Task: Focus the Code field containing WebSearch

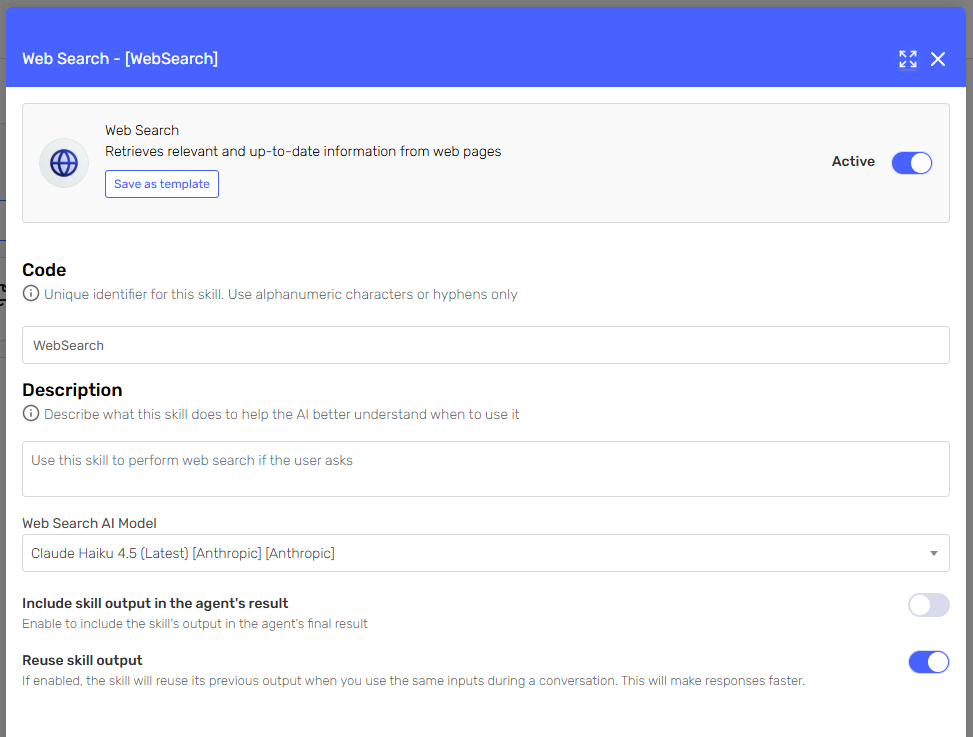Action: [485, 345]
